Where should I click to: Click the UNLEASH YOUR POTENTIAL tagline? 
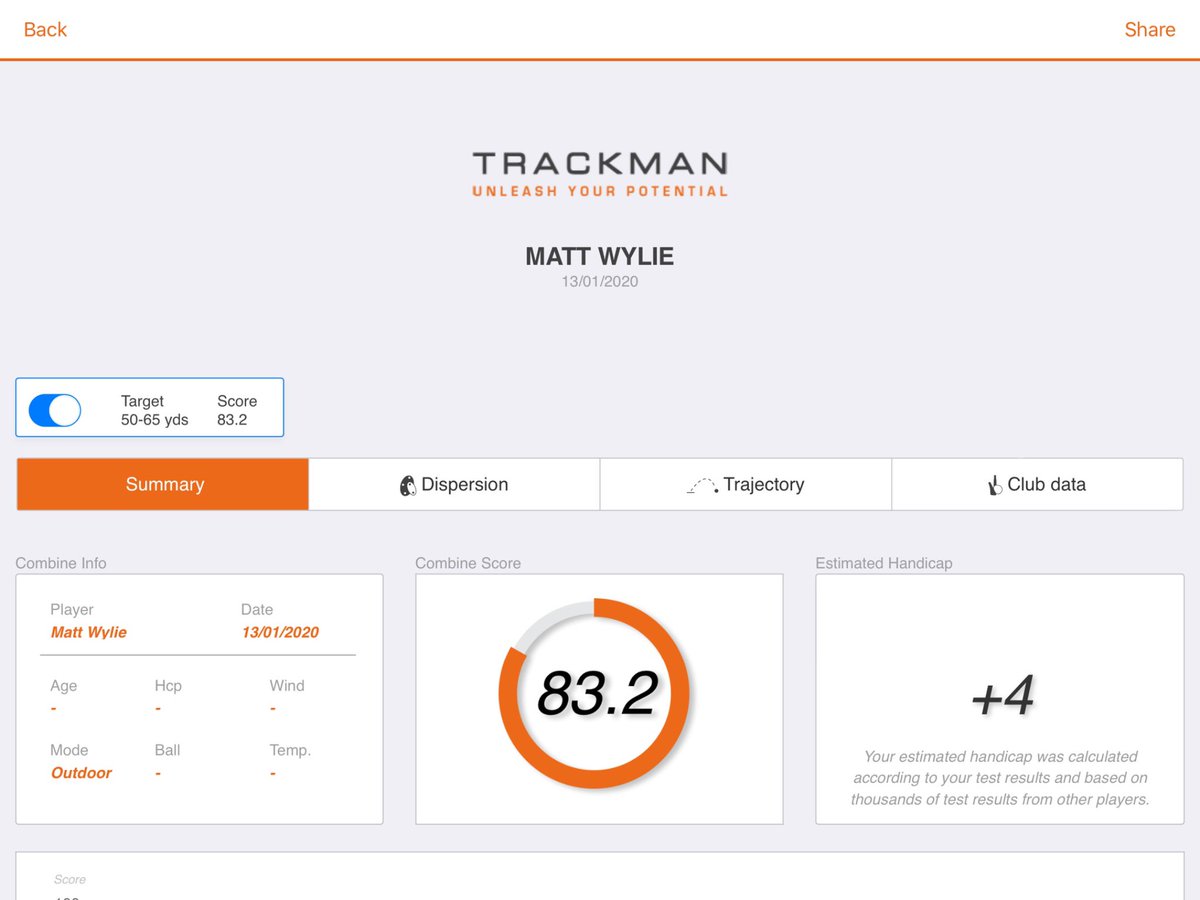tap(600, 190)
